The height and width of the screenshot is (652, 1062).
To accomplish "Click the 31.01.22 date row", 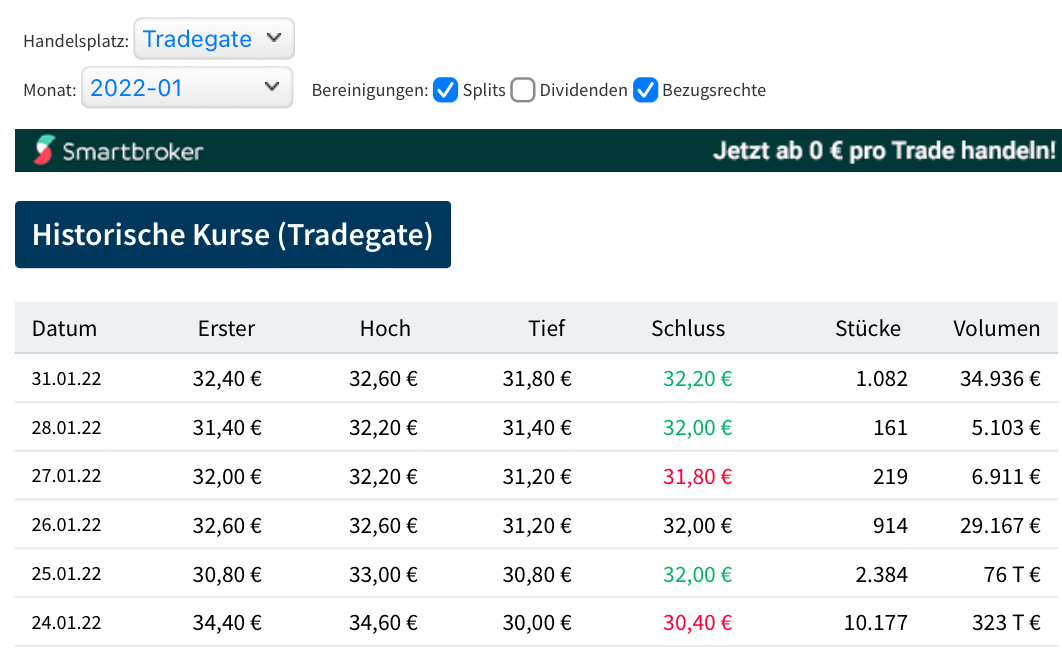I will [66, 379].
